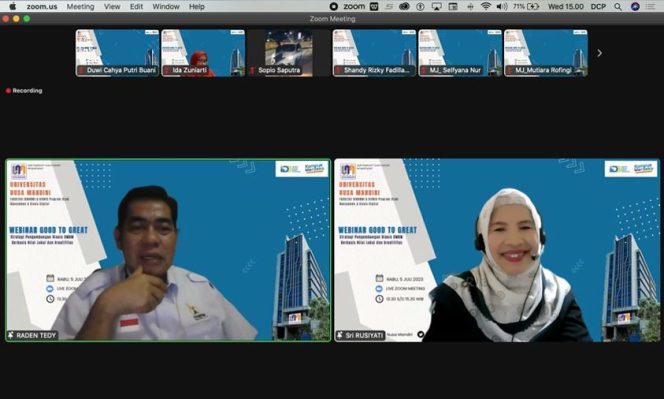Click the zoom menu bar status item

354,6
